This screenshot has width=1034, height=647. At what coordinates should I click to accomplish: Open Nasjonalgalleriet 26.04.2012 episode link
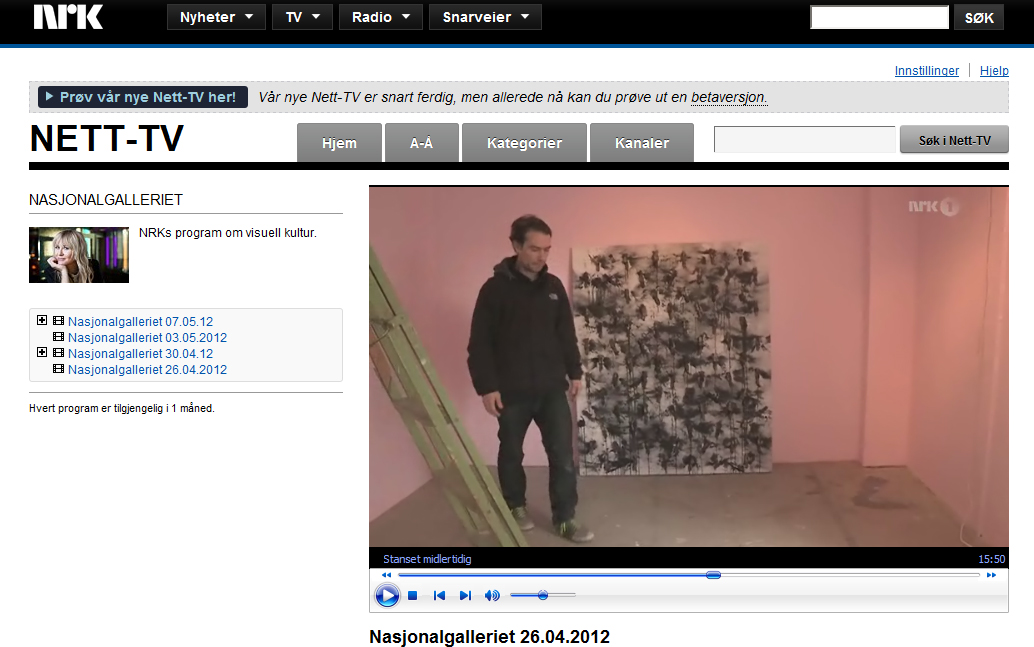147,370
